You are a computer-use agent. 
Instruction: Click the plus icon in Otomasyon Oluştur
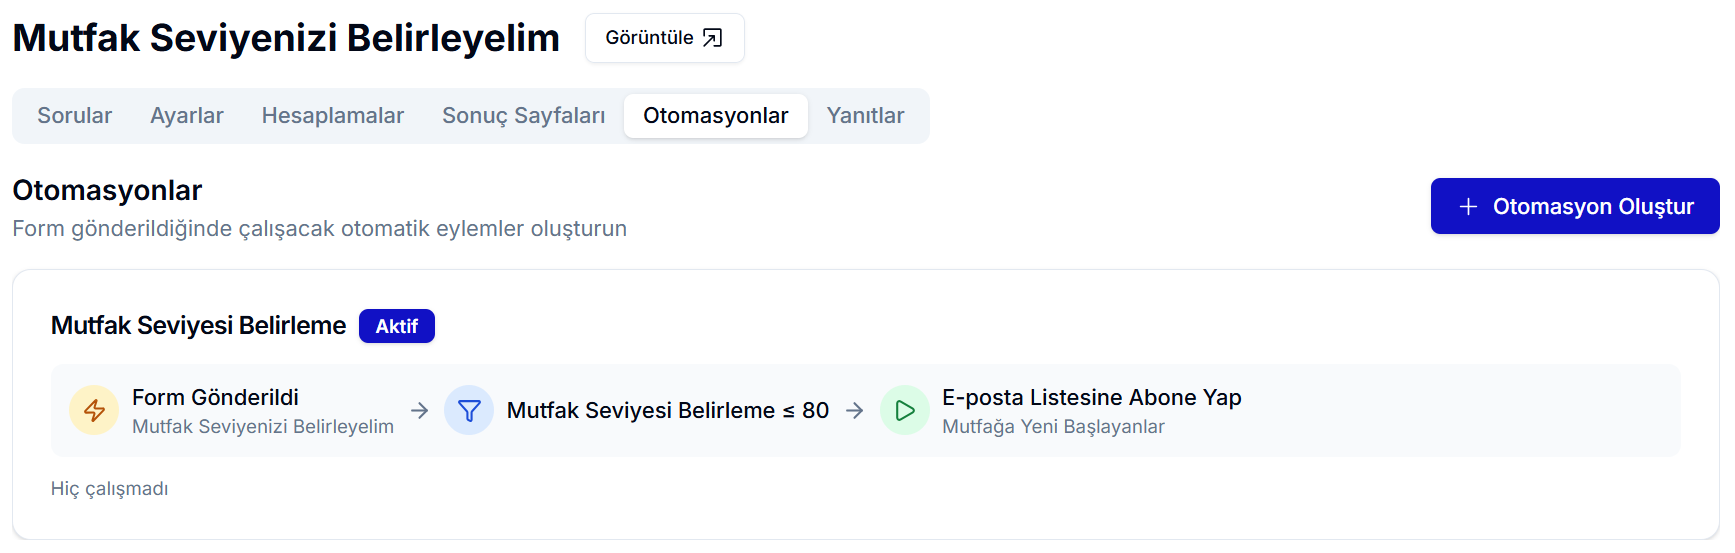click(1468, 207)
